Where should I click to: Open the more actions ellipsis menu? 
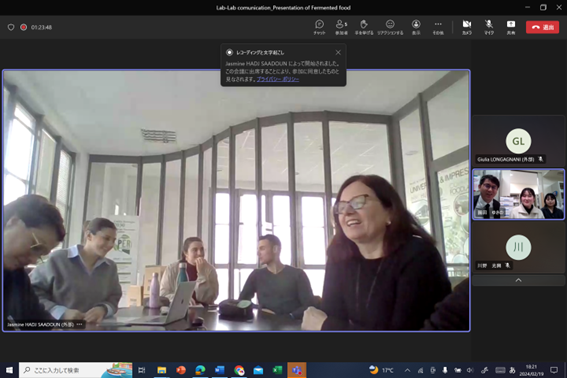tap(438, 27)
